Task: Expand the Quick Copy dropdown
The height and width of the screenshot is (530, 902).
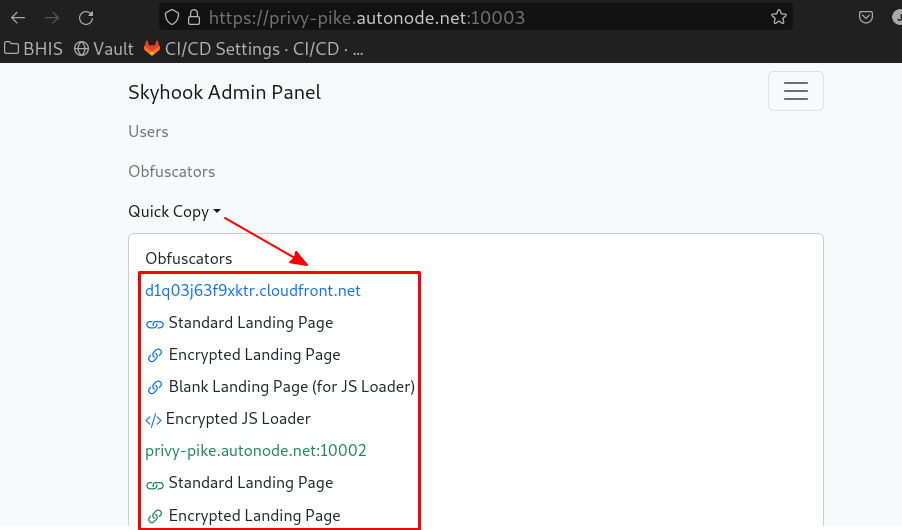Action: pos(174,212)
